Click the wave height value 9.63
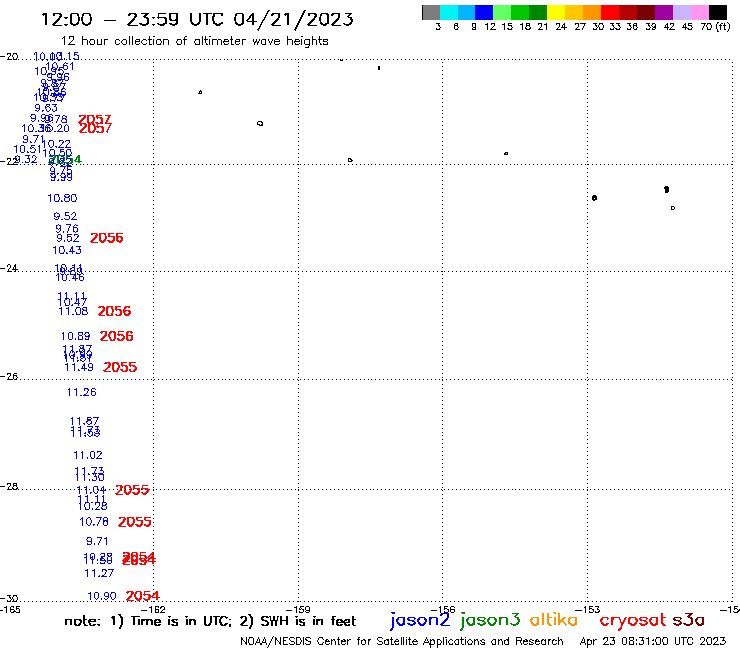The width and height of the screenshot is (740, 650). tap(46, 108)
